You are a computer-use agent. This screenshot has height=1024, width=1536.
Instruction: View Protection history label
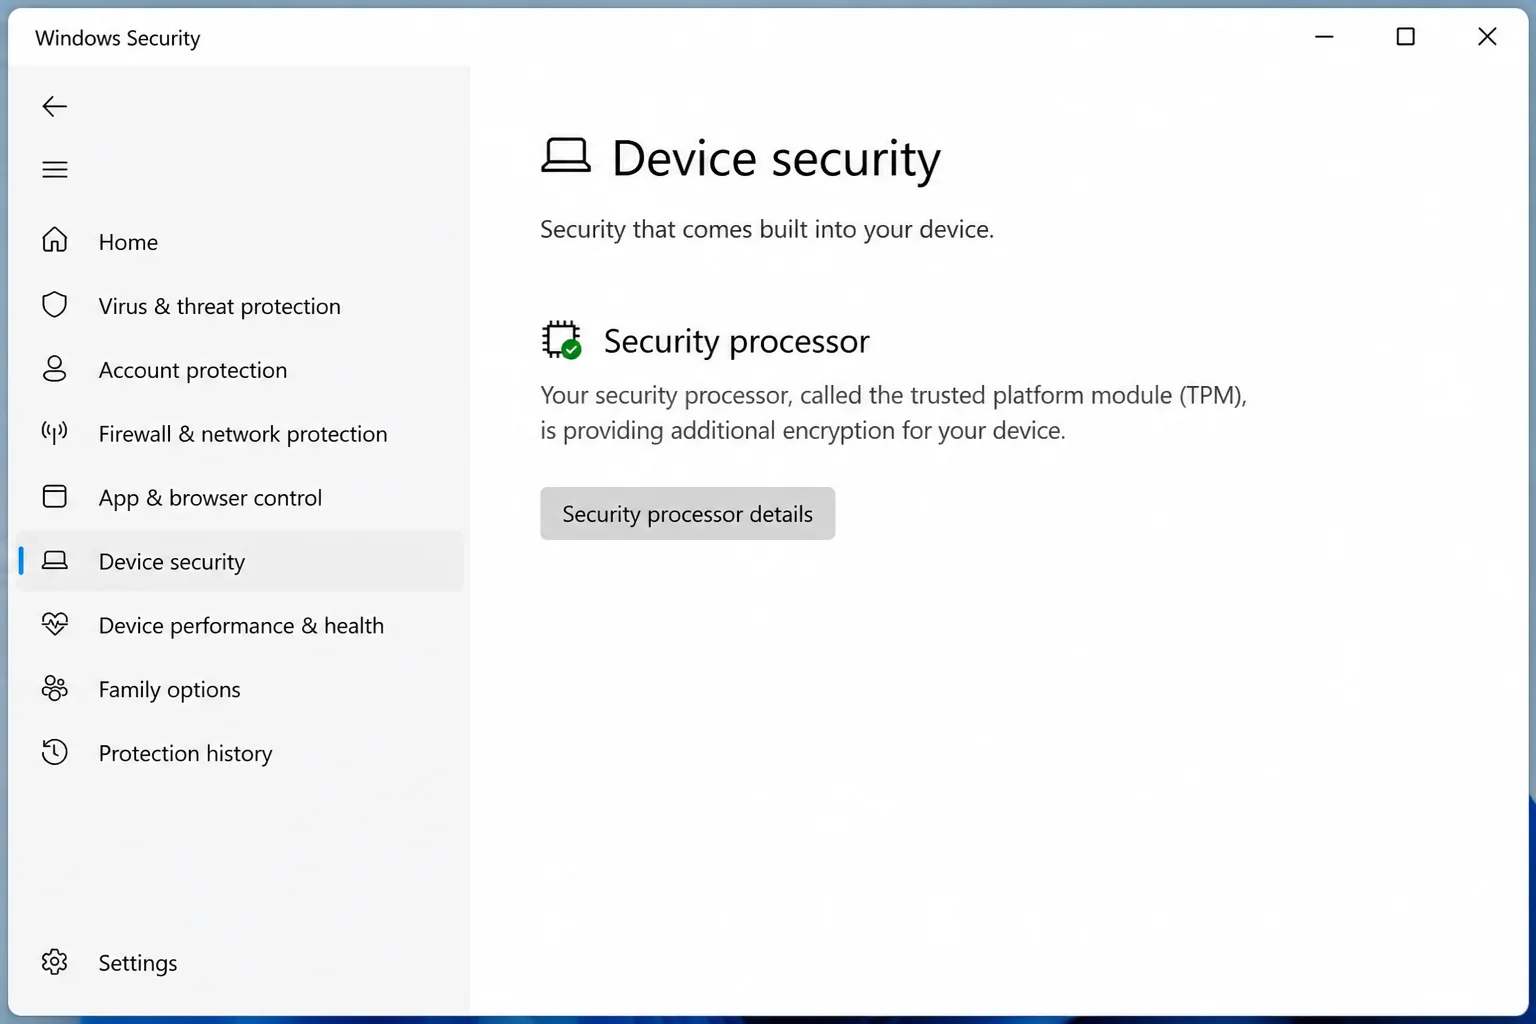185,754
